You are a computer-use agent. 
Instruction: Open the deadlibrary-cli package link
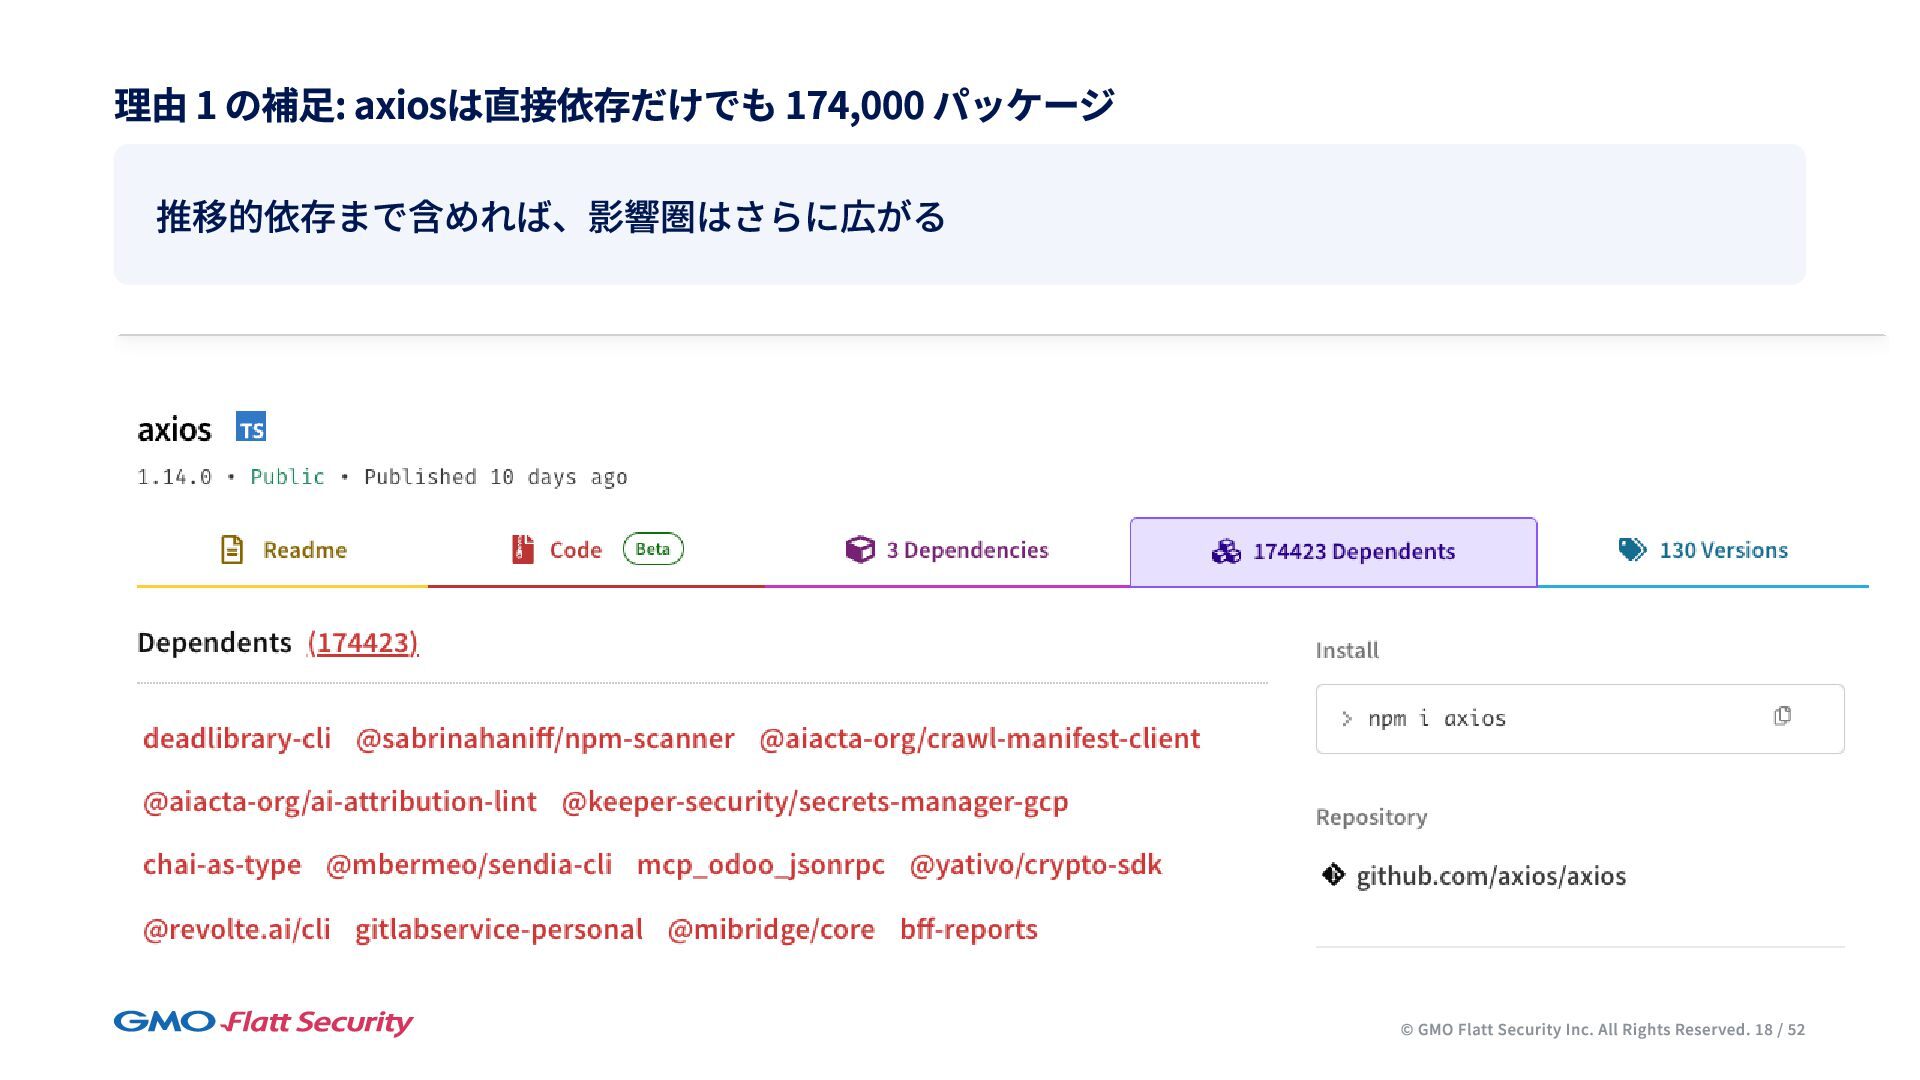point(237,739)
